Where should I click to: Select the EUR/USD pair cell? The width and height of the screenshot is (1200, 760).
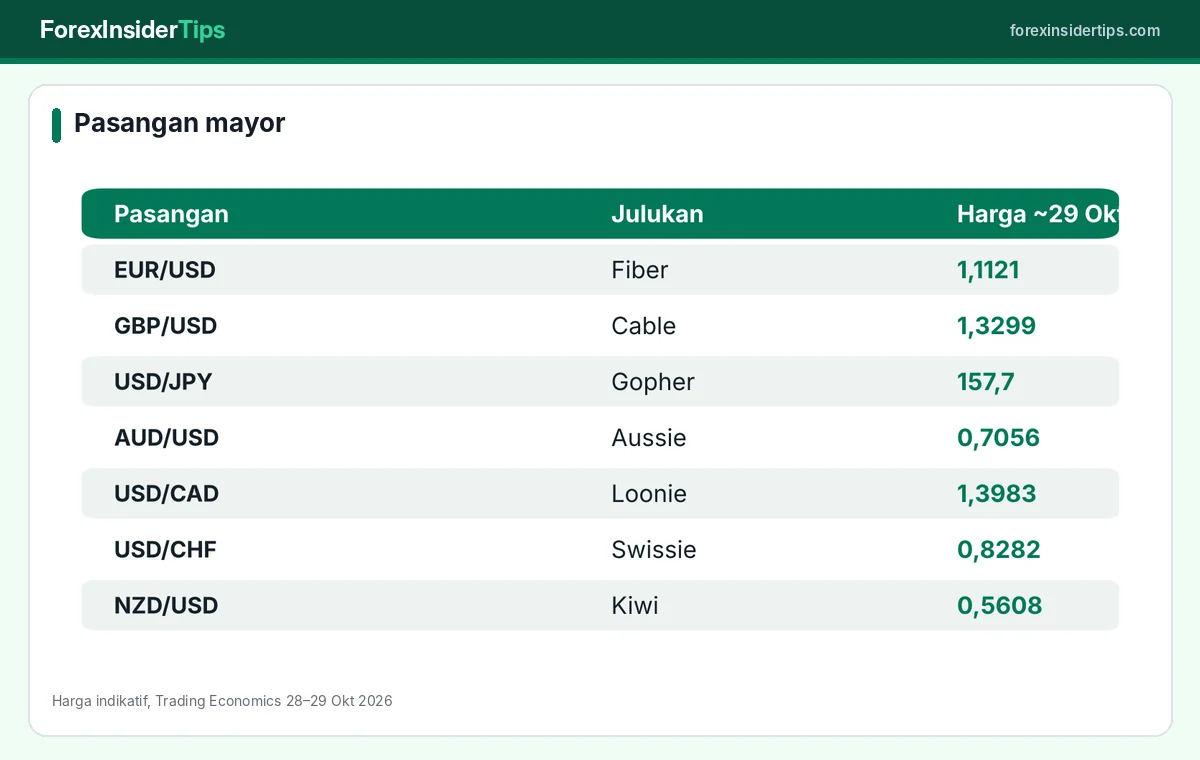[x=165, y=270]
